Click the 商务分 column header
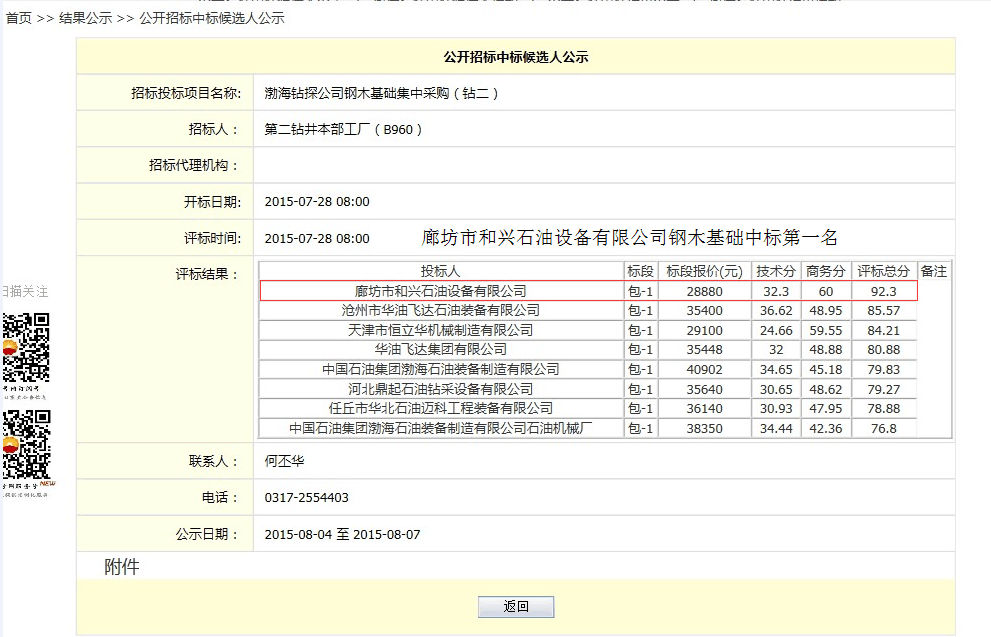Image resolution: width=991 pixels, height=637 pixels. click(826, 271)
